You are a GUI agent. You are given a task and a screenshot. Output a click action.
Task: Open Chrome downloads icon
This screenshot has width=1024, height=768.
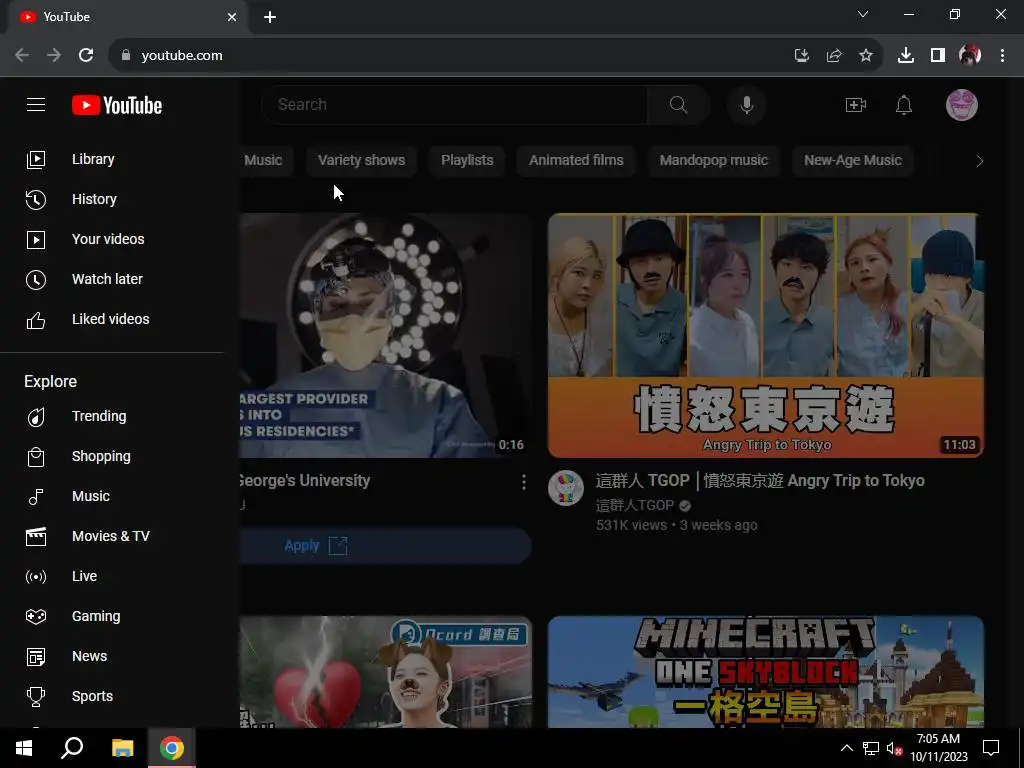(x=906, y=56)
